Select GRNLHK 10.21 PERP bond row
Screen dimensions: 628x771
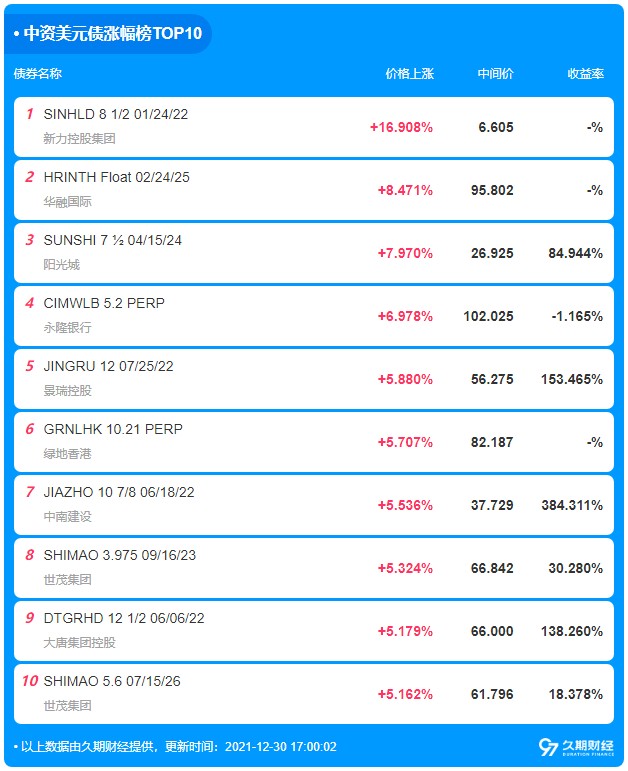point(314,442)
